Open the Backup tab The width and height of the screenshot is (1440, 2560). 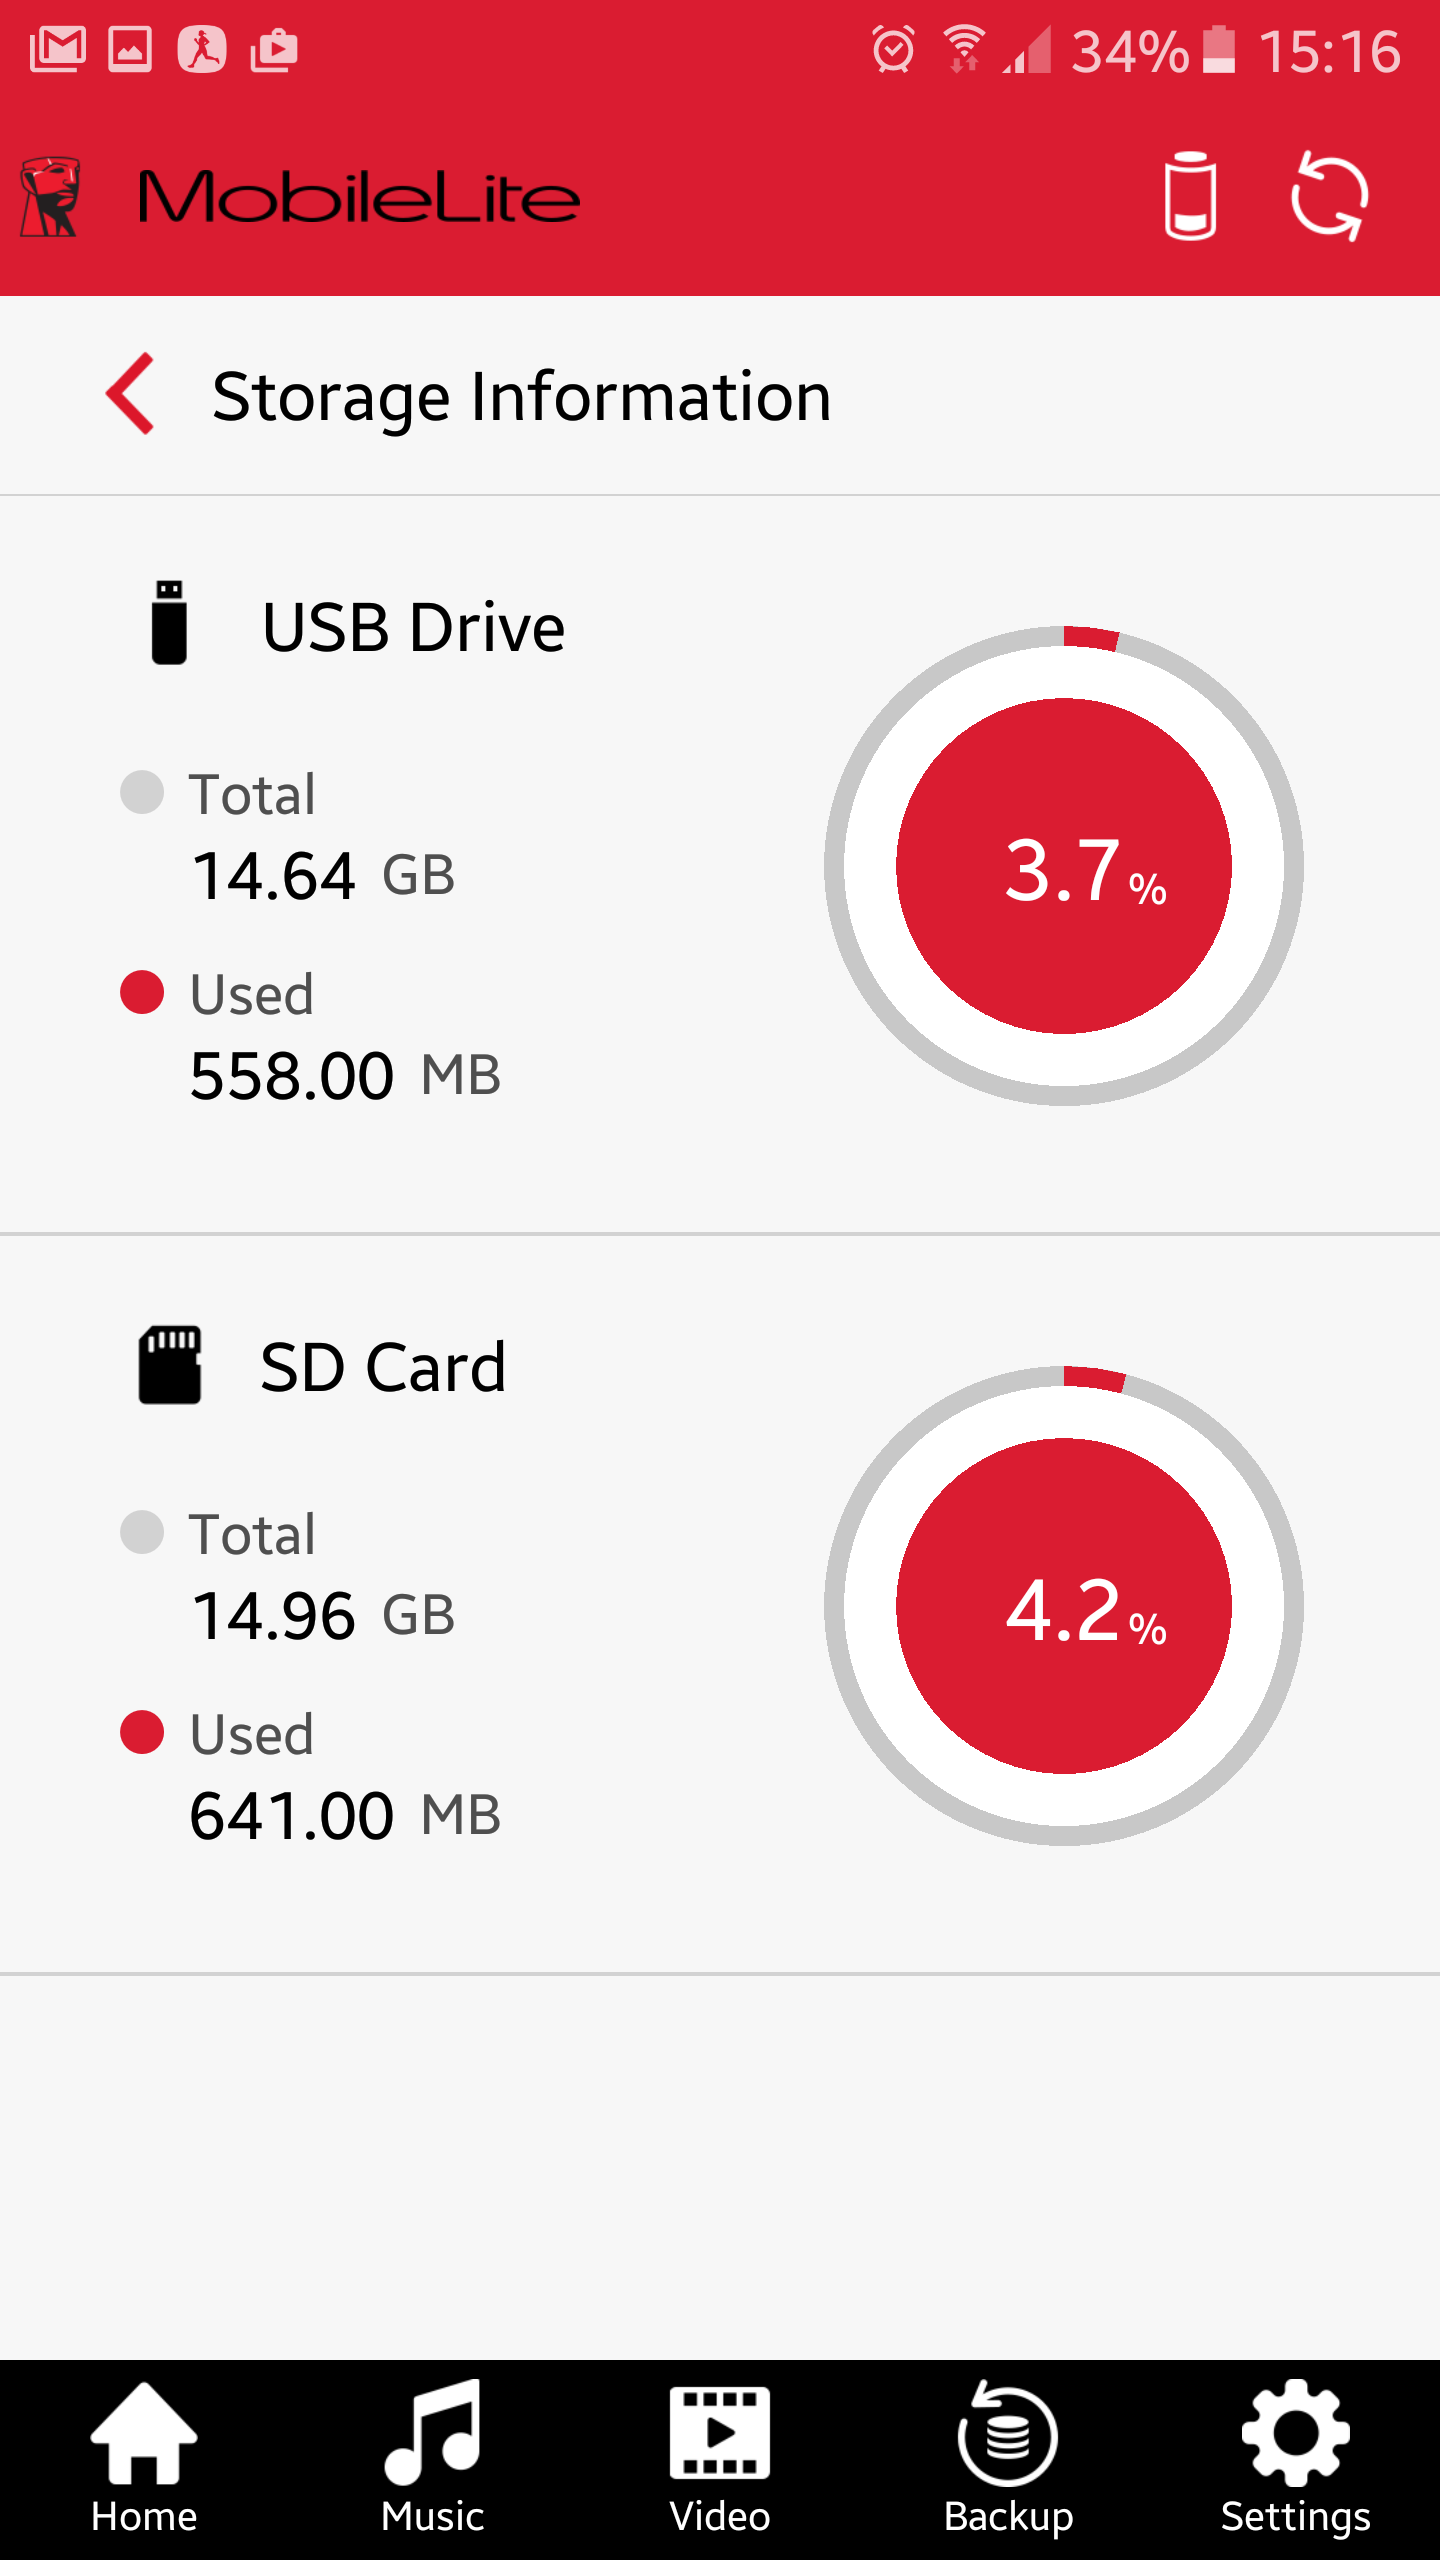click(x=1008, y=2456)
